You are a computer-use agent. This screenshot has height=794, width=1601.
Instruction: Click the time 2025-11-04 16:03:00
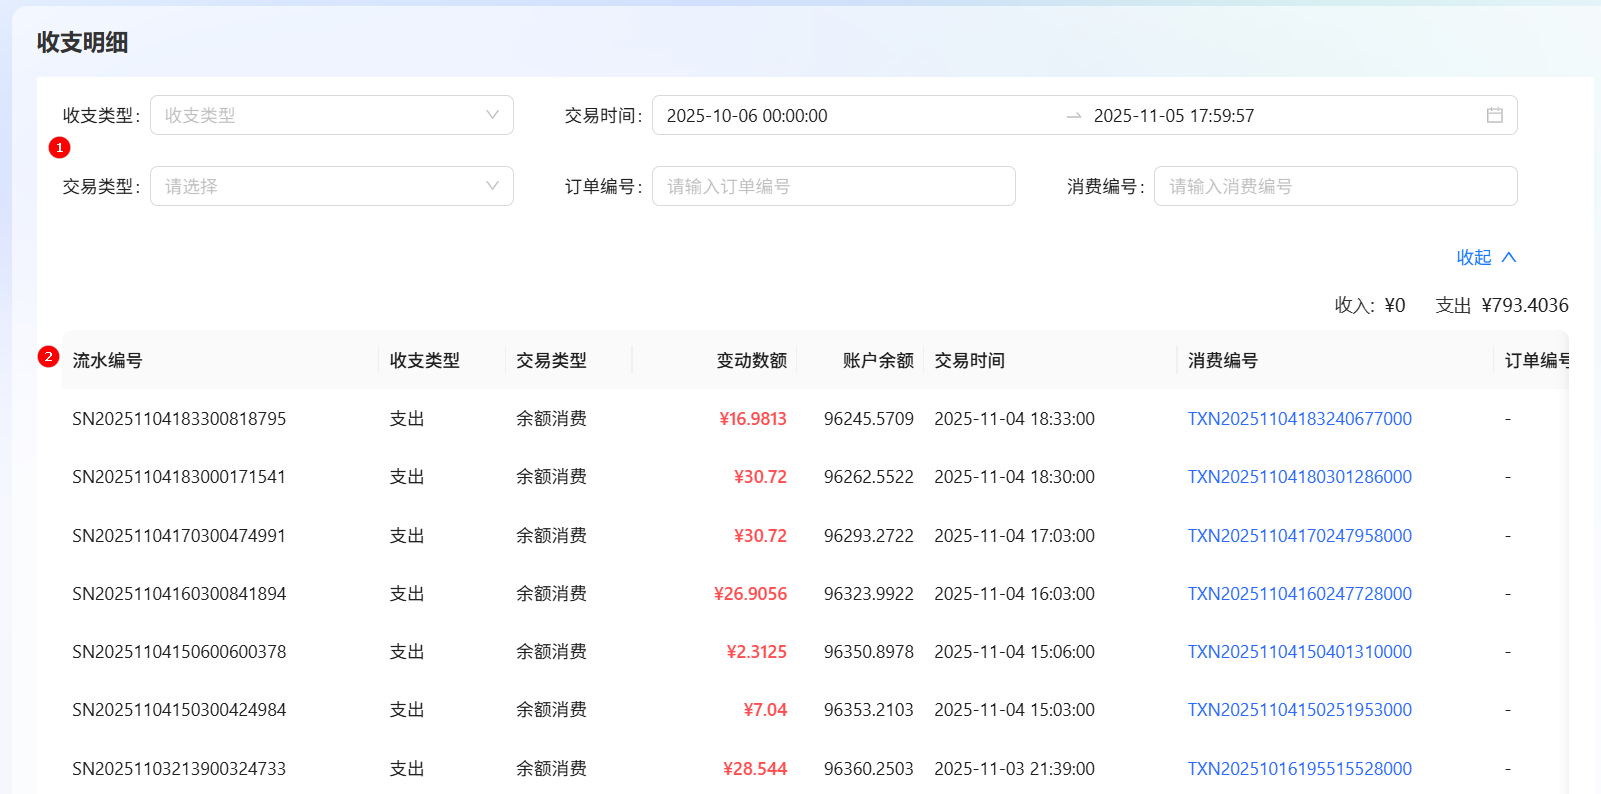point(1014,594)
